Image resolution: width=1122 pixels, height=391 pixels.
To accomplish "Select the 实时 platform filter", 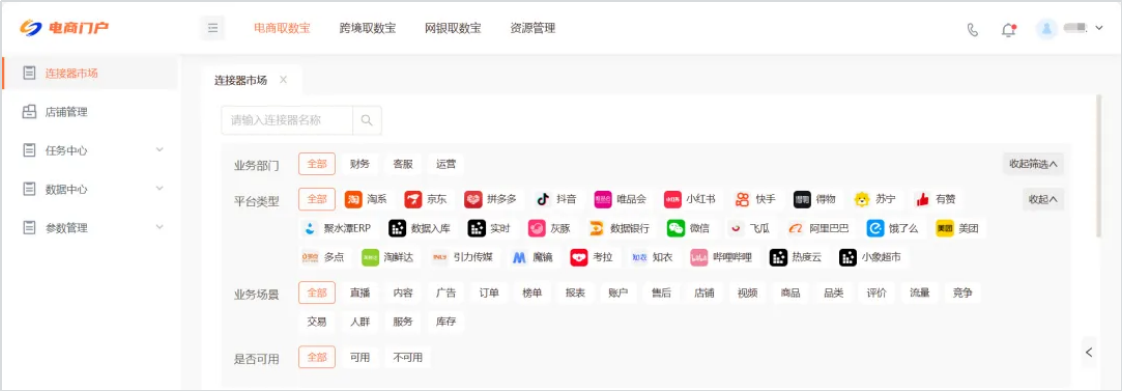I will (489, 228).
